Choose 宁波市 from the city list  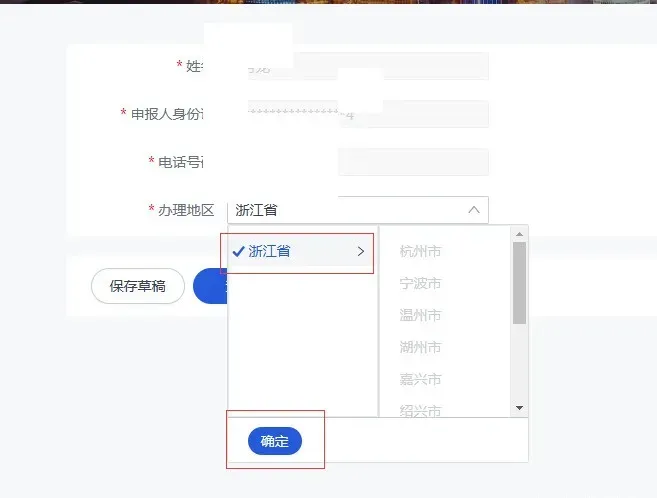(x=420, y=283)
